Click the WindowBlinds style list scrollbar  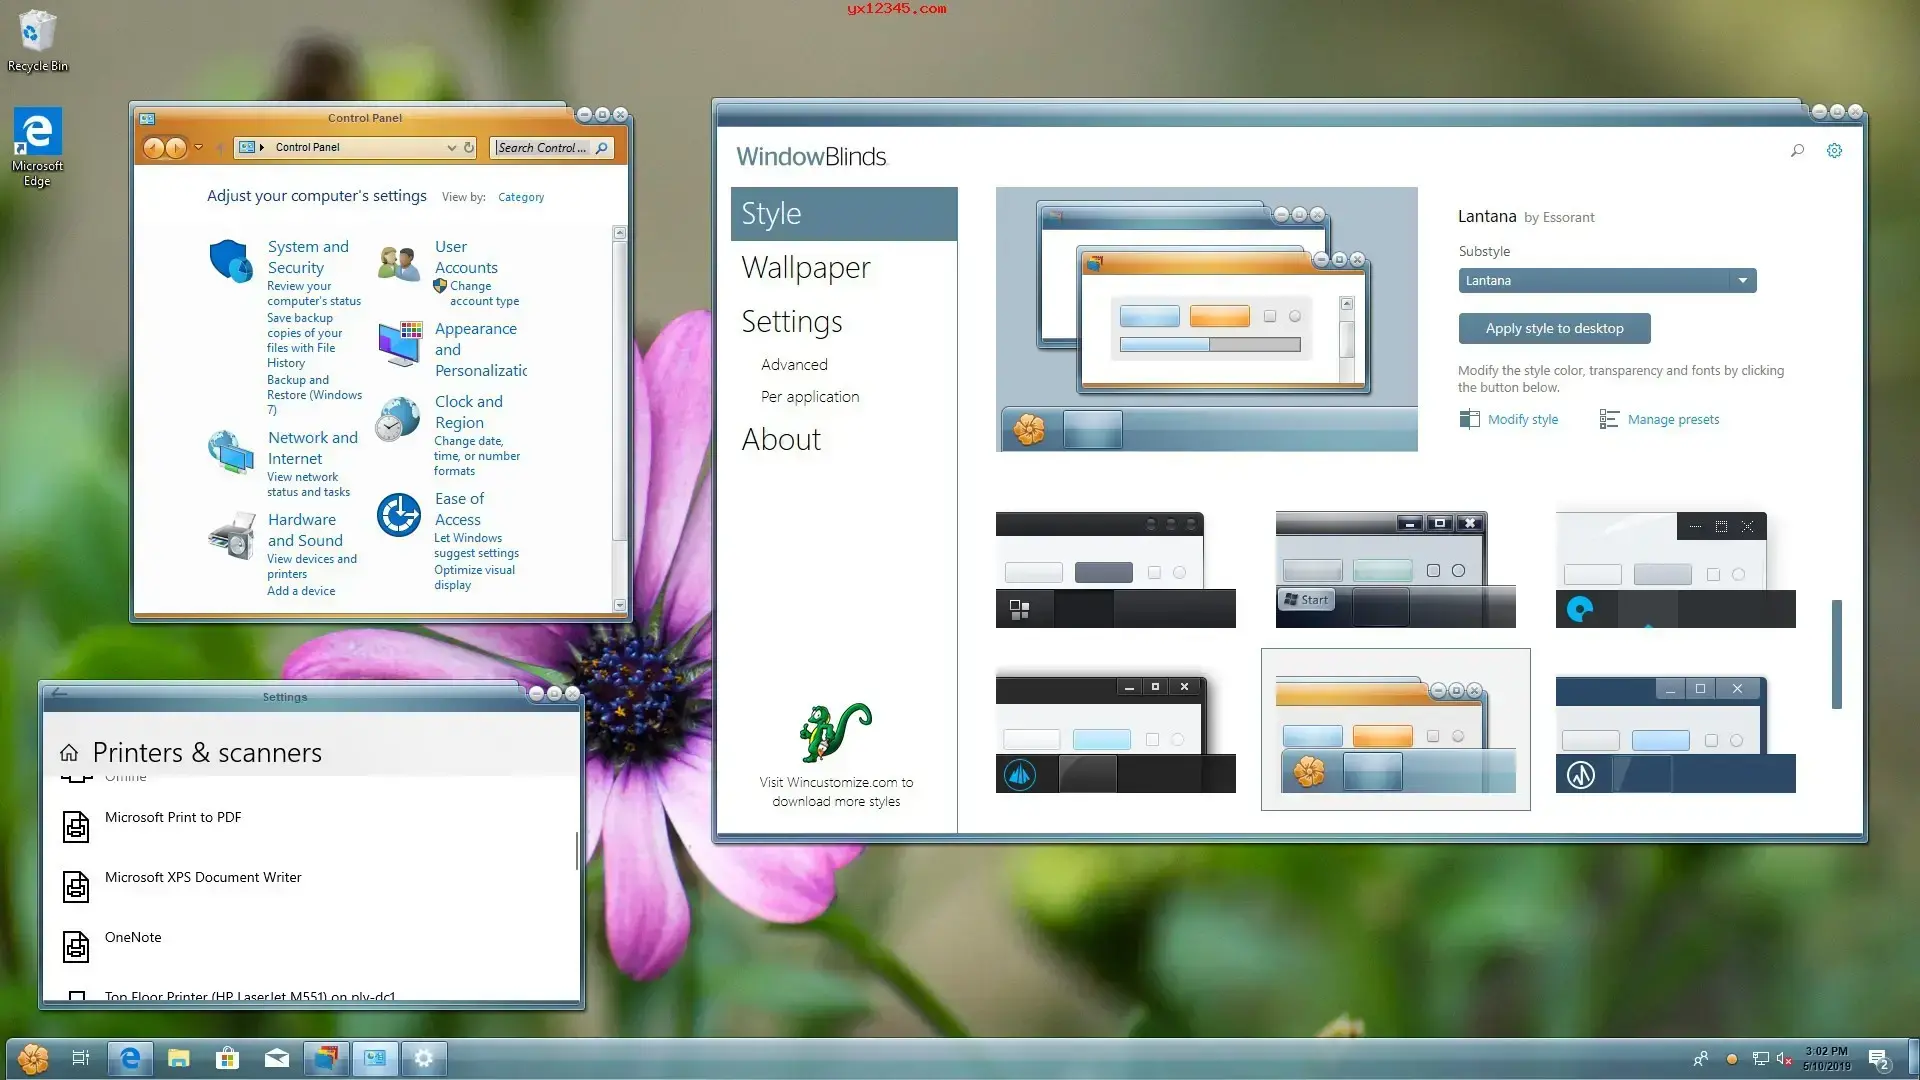click(x=1836, y=654)
